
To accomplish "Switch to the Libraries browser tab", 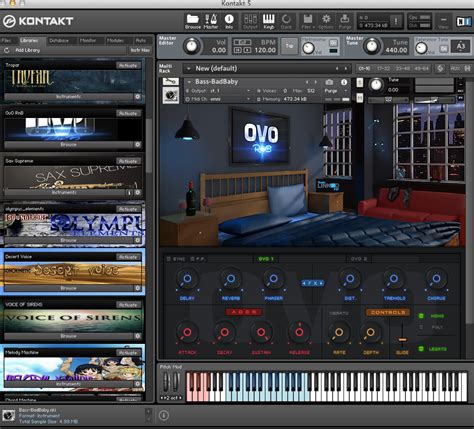I will tap(29, 41).
